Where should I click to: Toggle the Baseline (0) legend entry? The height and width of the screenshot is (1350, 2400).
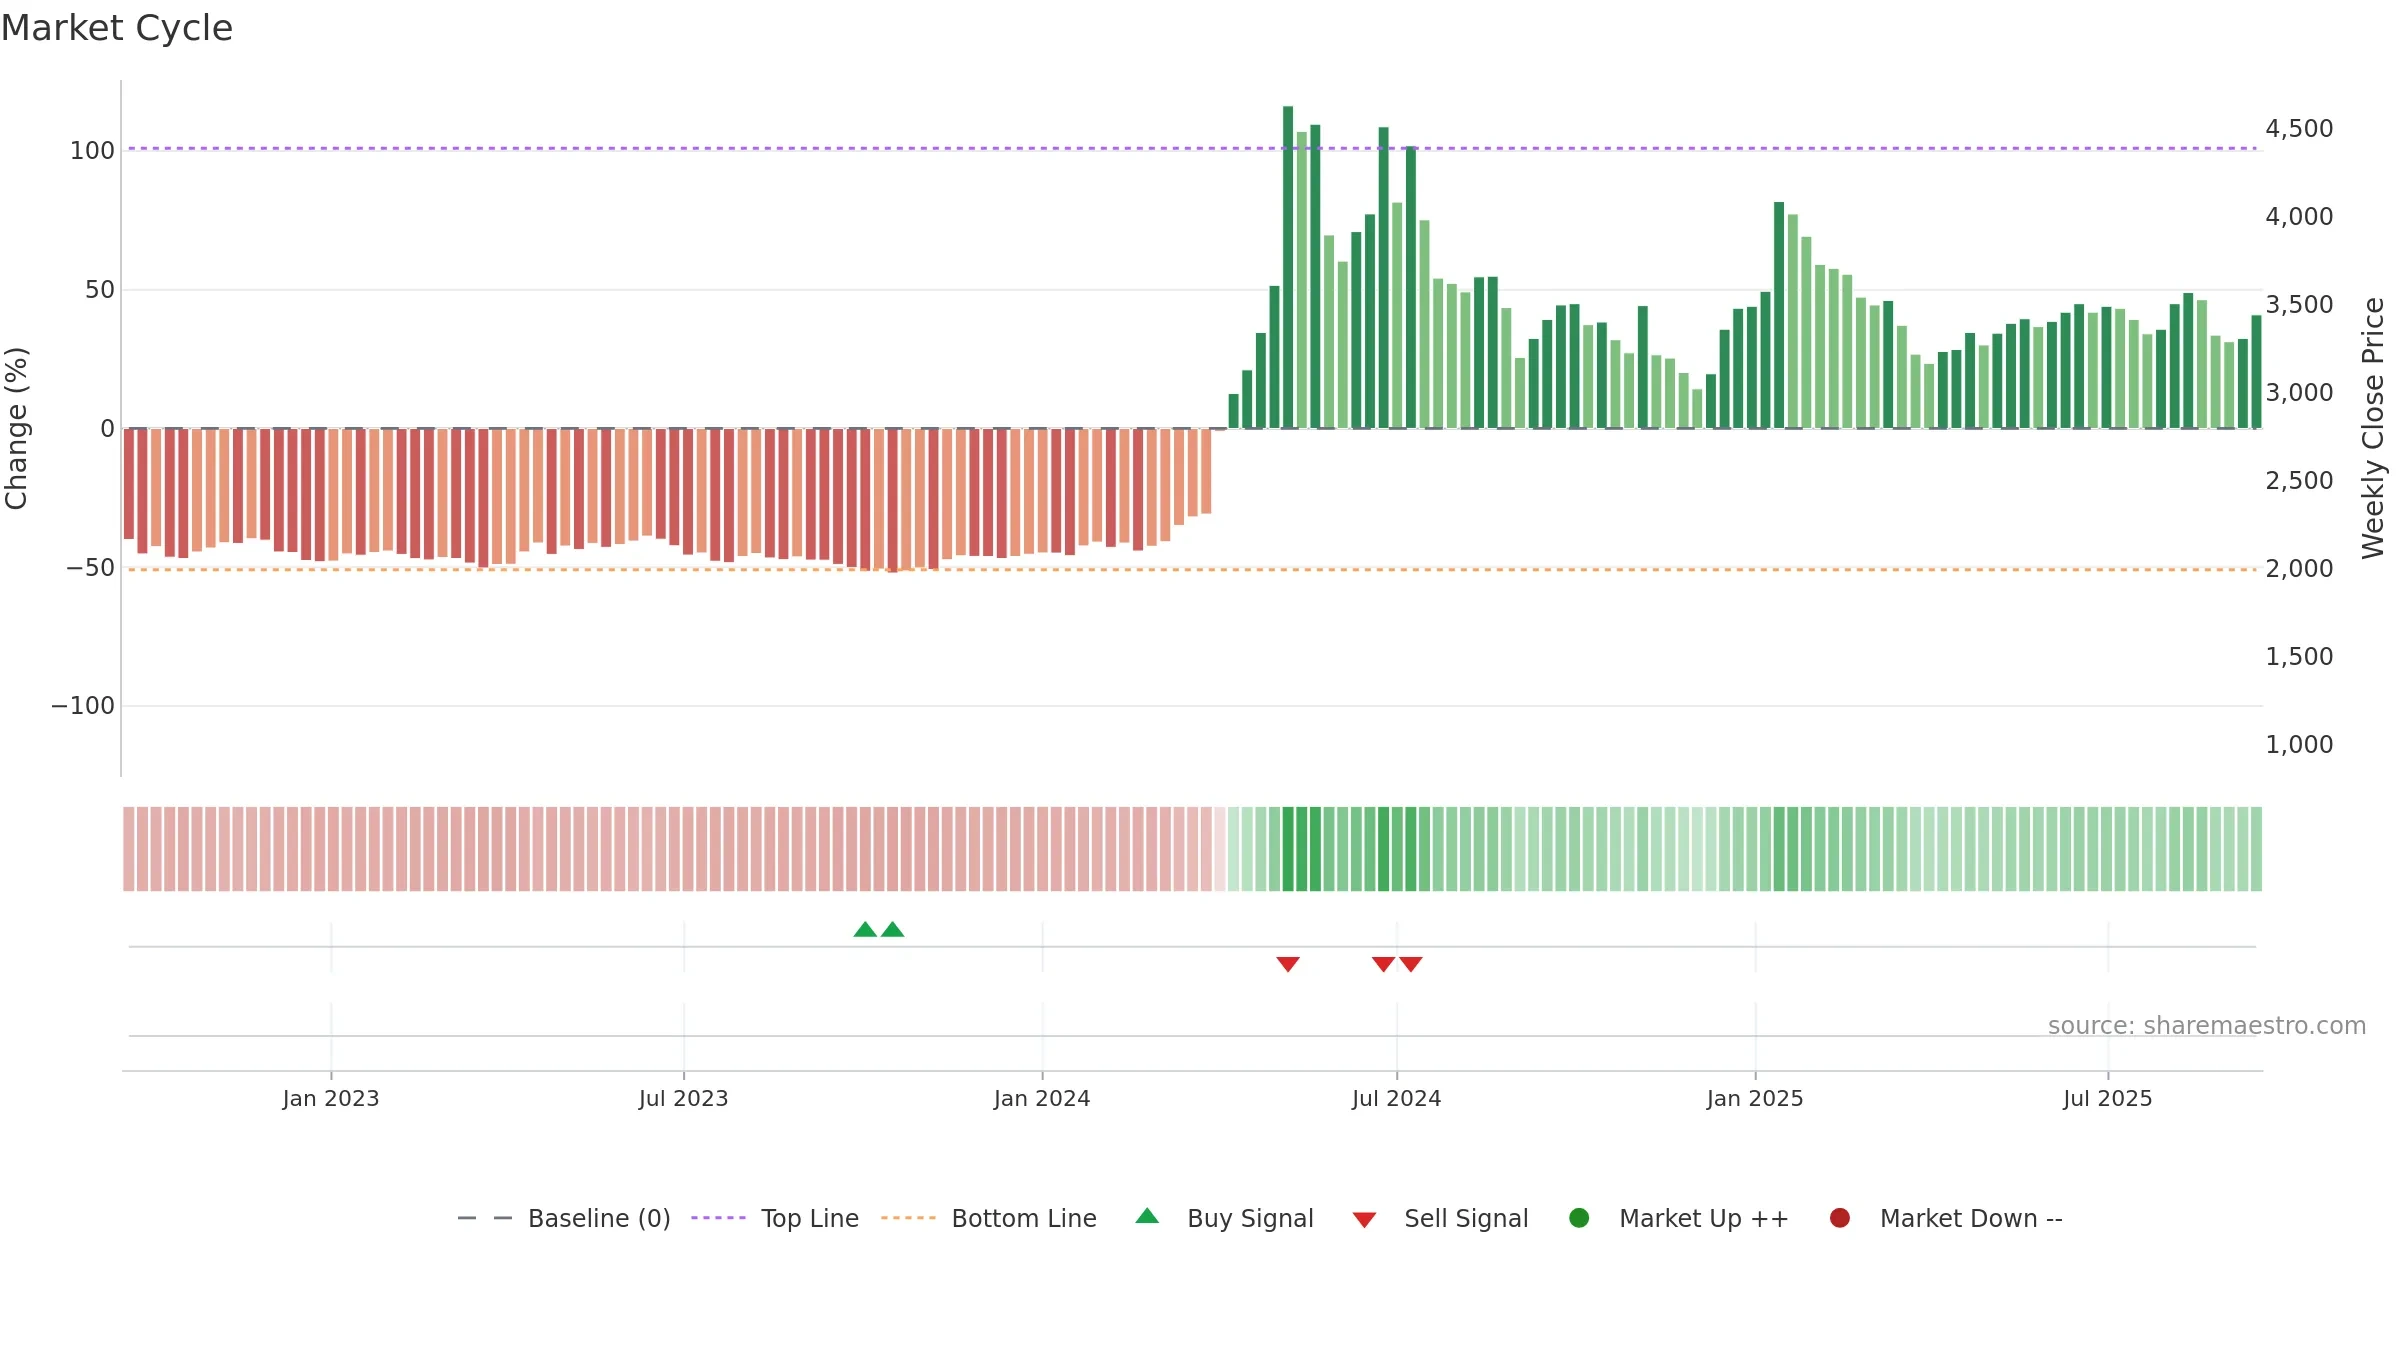click(564, 1218)
